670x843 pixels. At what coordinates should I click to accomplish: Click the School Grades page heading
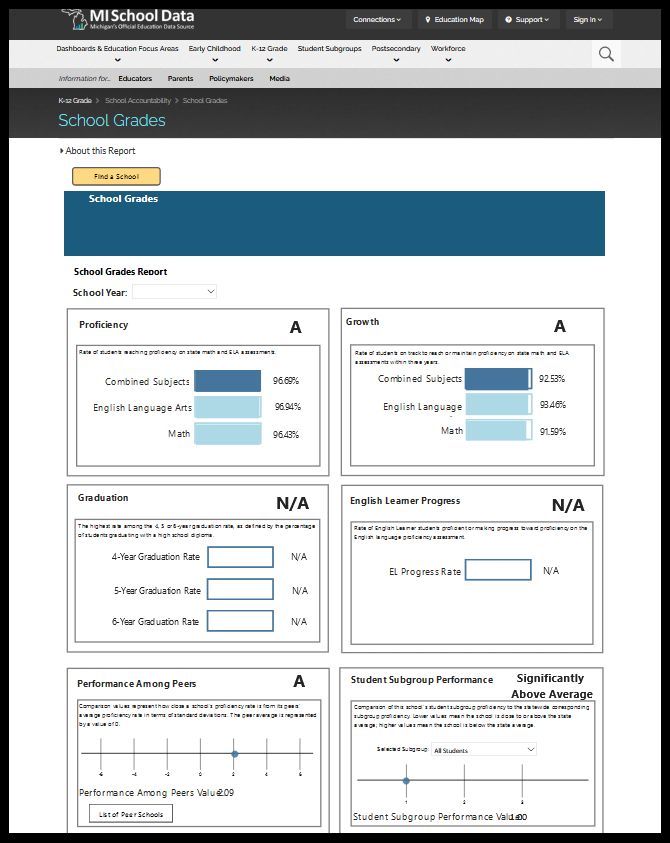112,120
